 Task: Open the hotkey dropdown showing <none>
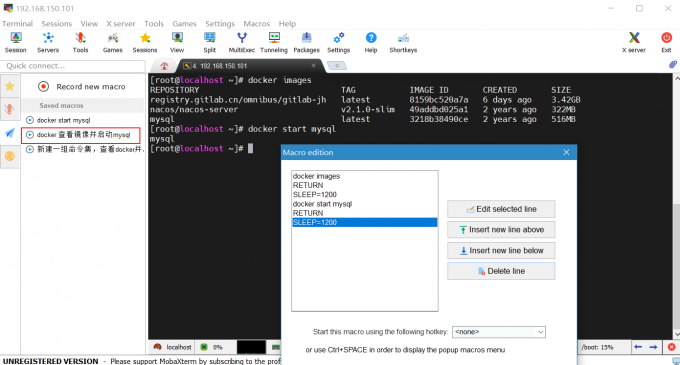(499, 332)
